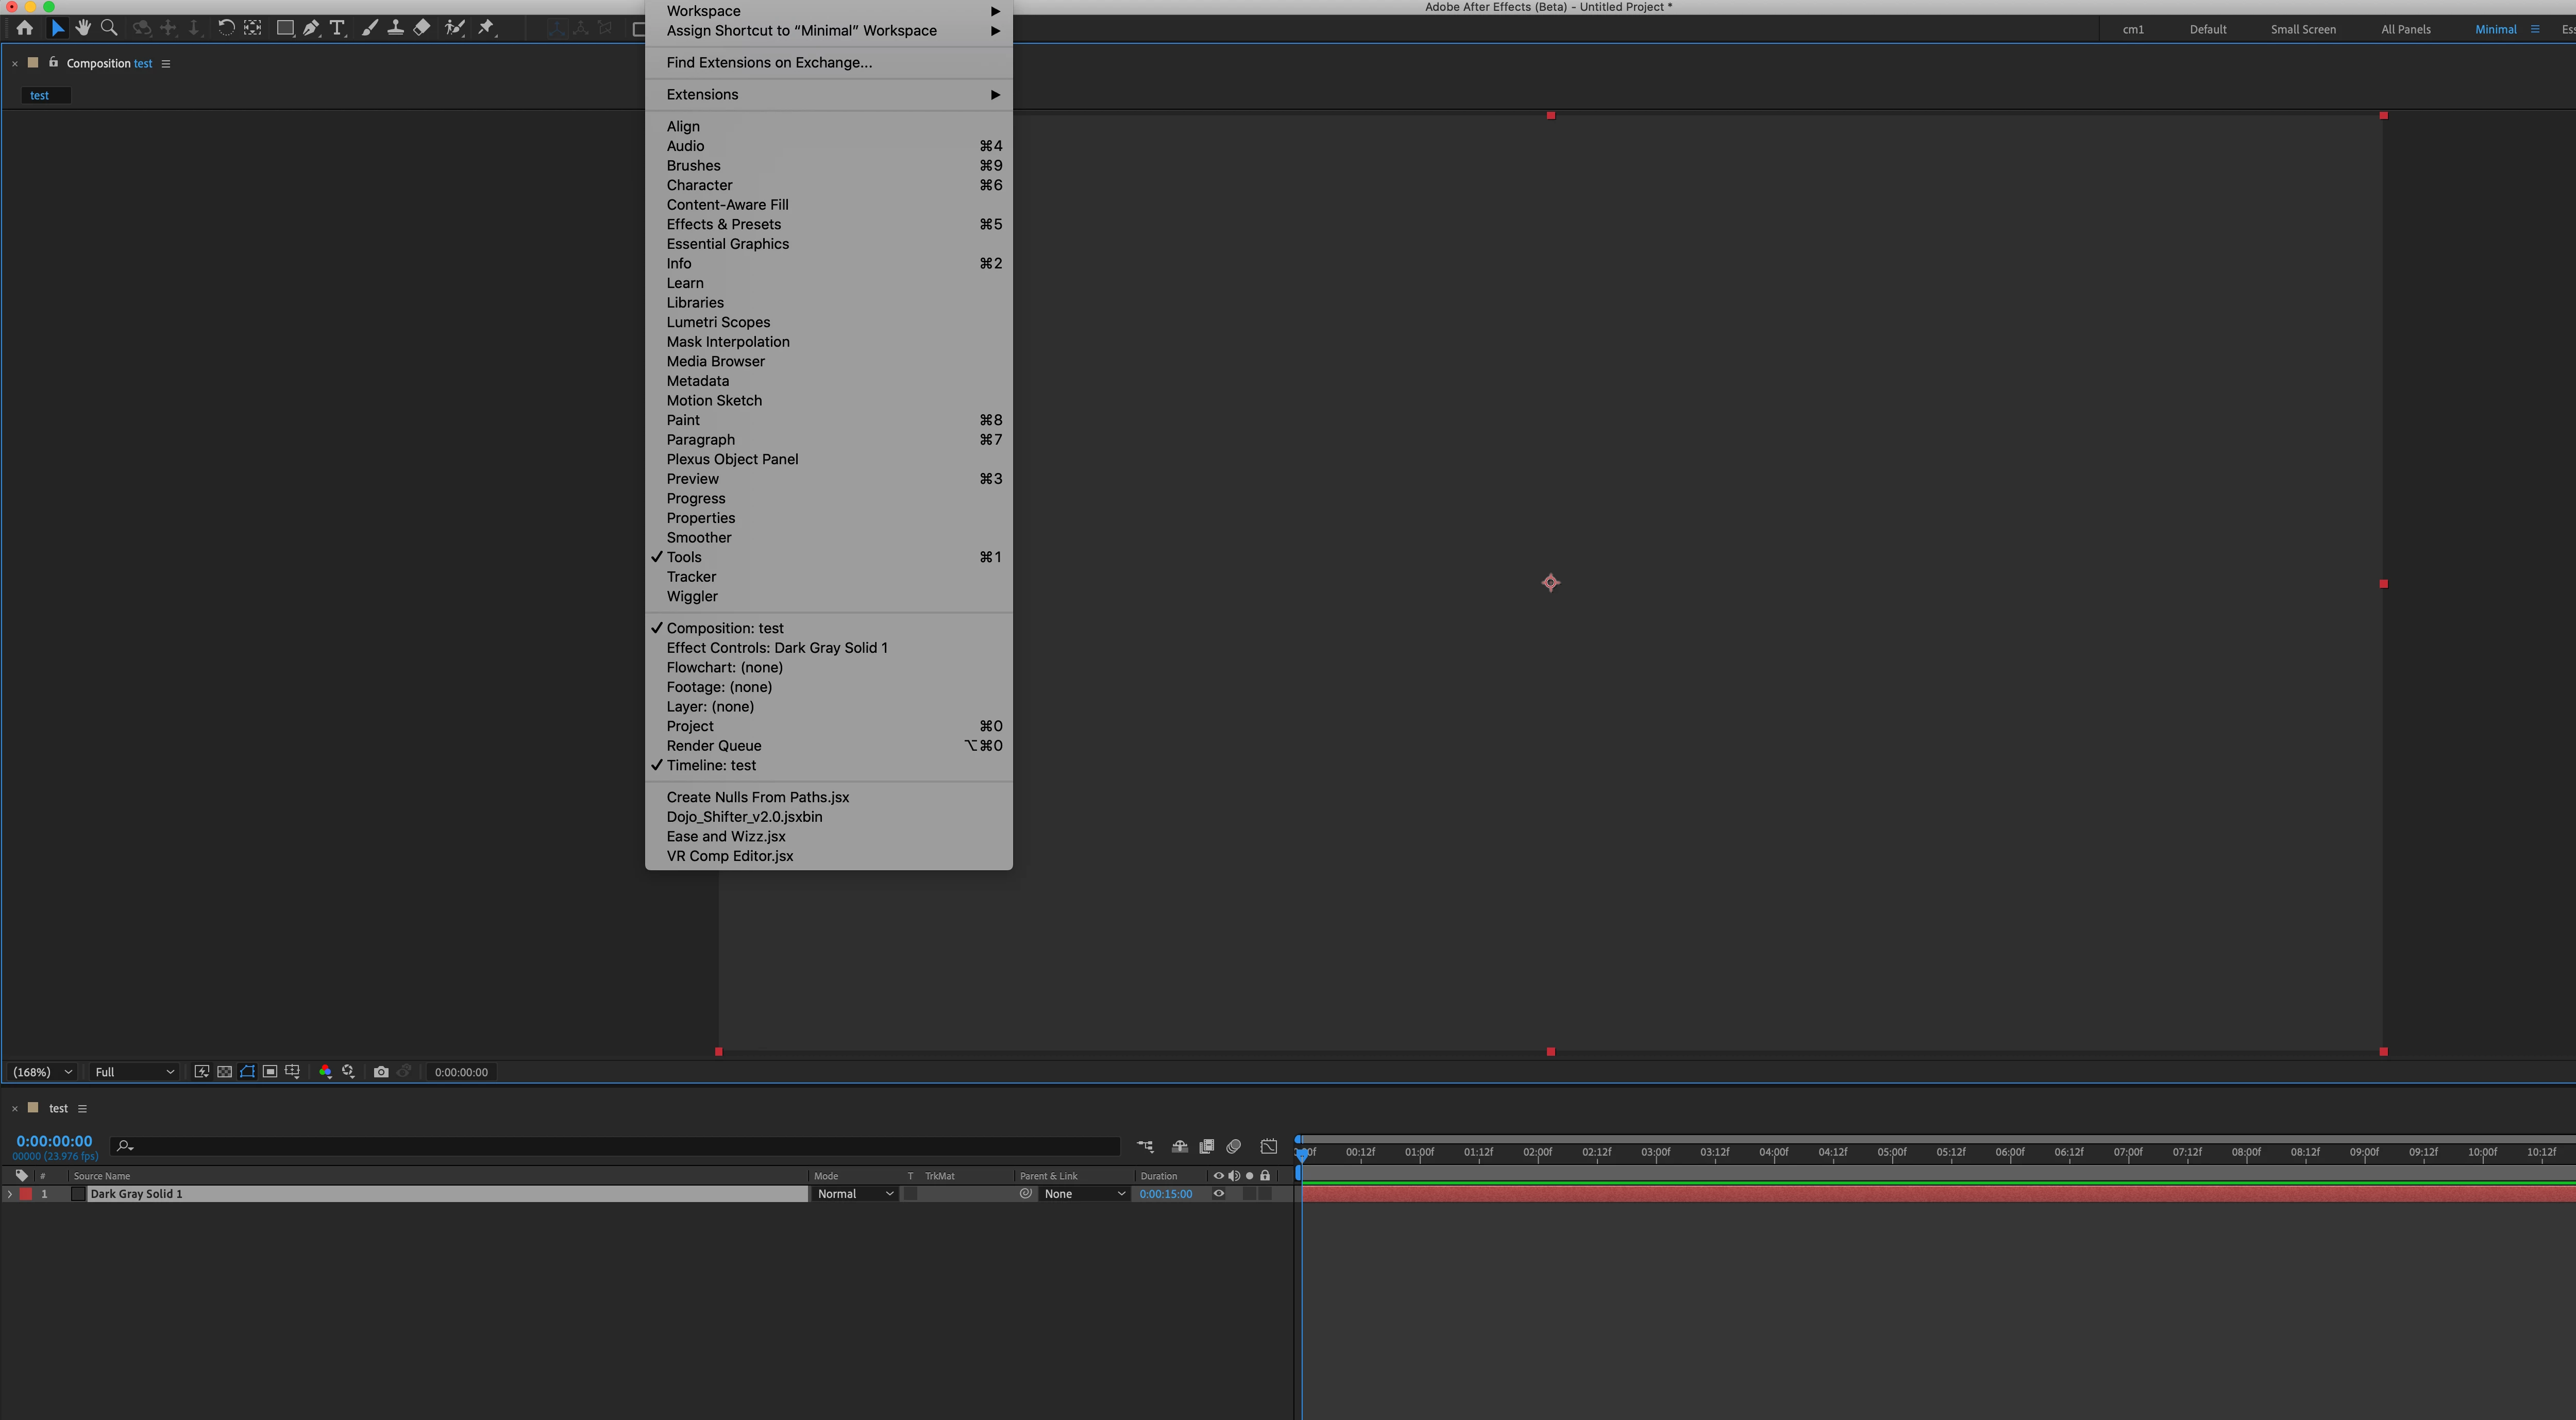Select the Hand tool
This screenshot has width=2576, height=1420.
click(x=83, y=28)
